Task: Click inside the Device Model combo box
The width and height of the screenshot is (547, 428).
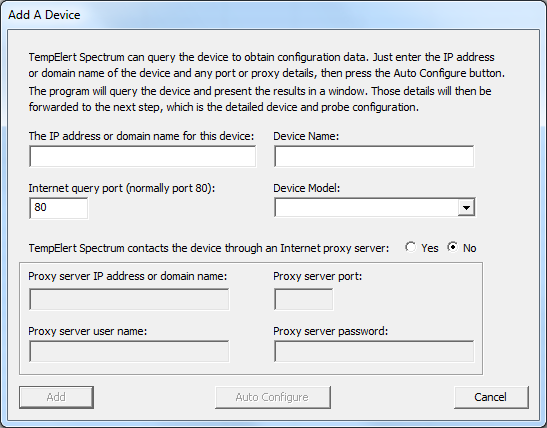Action: coord(366,208)
